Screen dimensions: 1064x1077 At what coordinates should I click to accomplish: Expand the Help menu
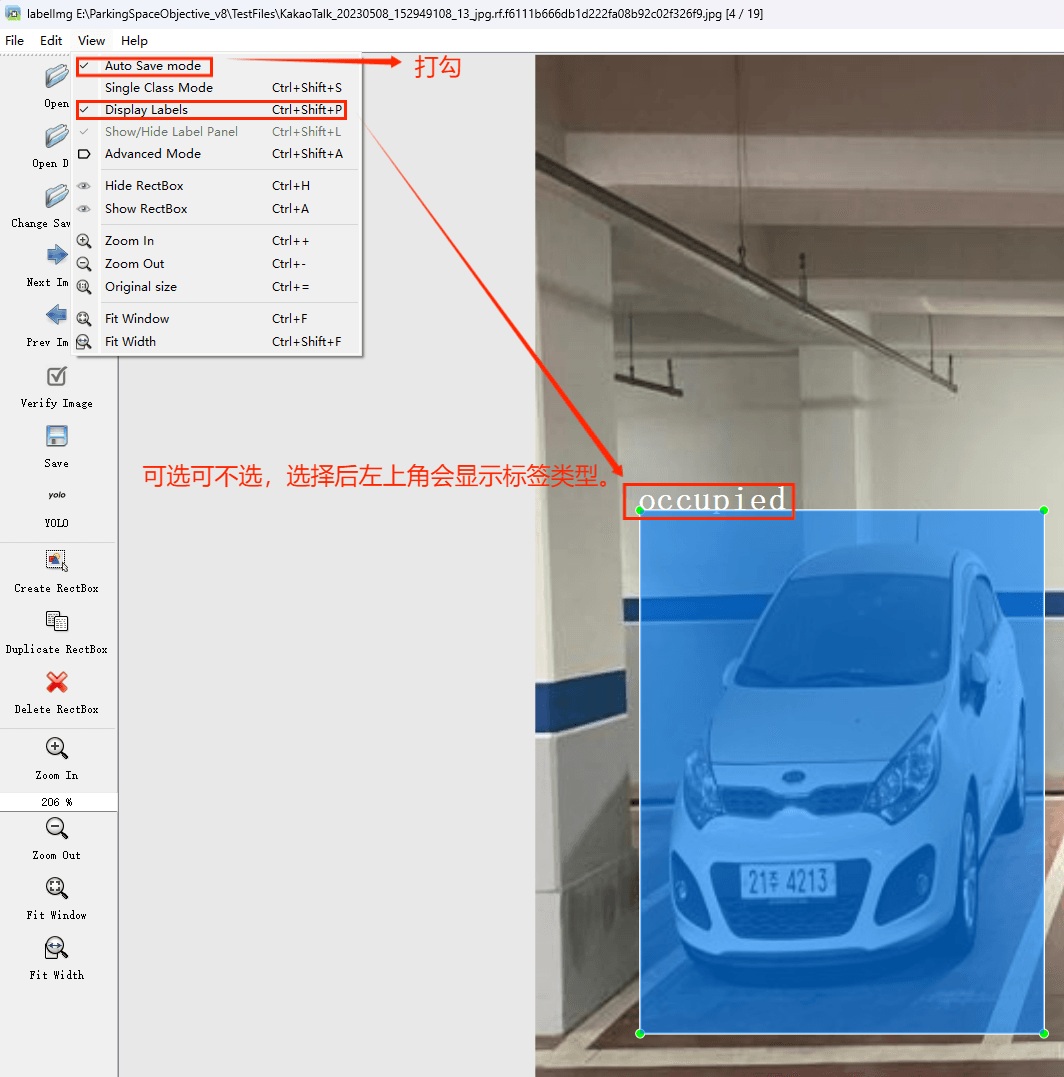pos(134,41)
